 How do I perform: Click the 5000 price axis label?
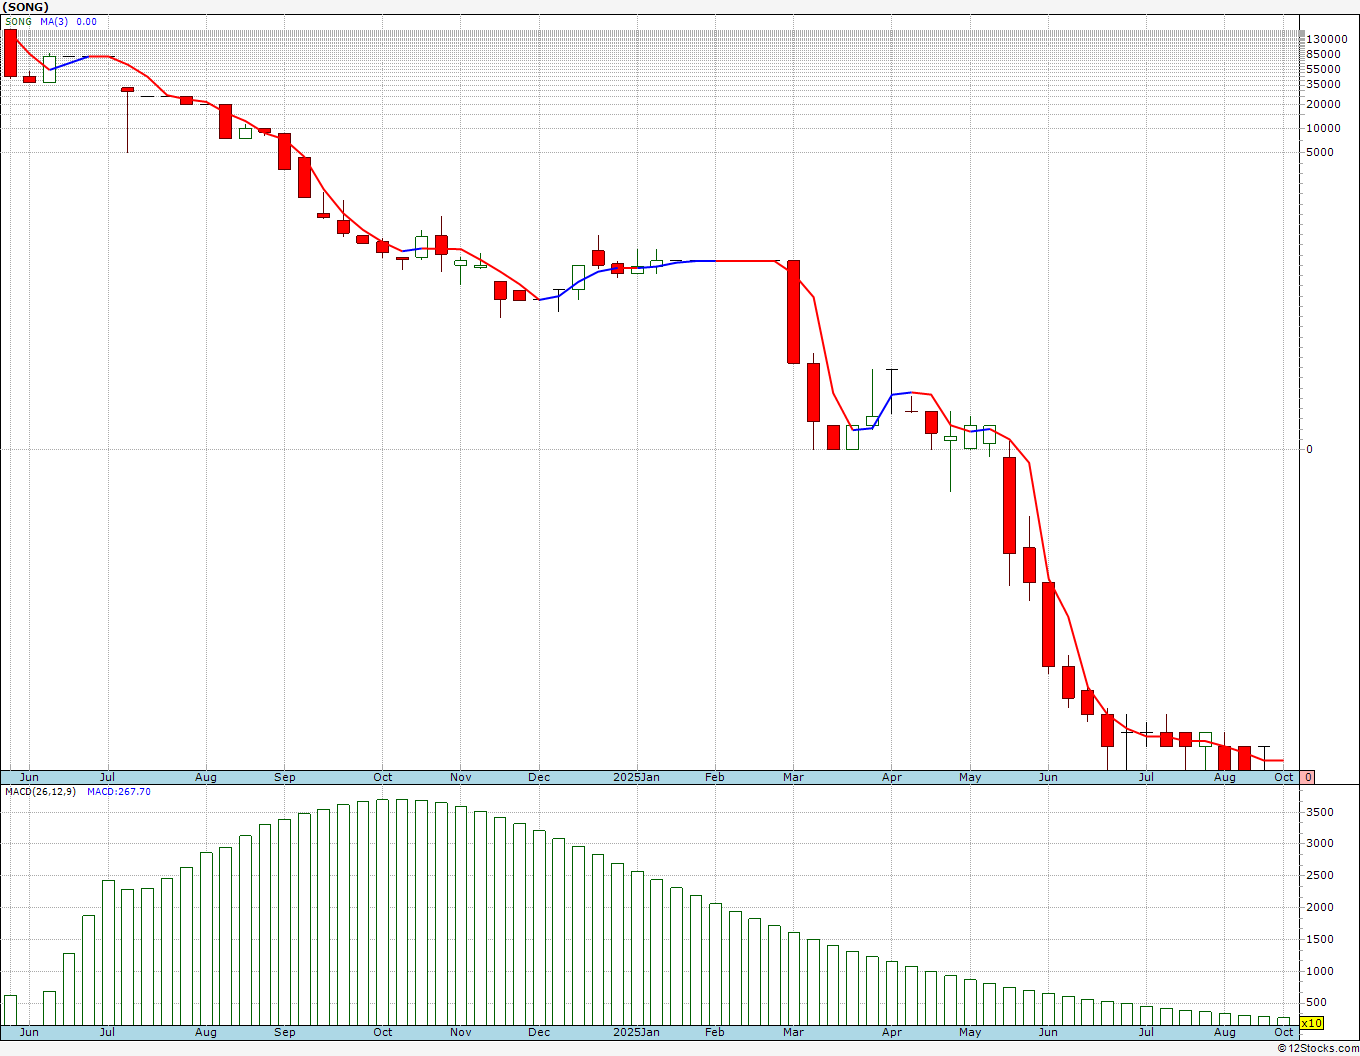click(x=1320, y=152)
